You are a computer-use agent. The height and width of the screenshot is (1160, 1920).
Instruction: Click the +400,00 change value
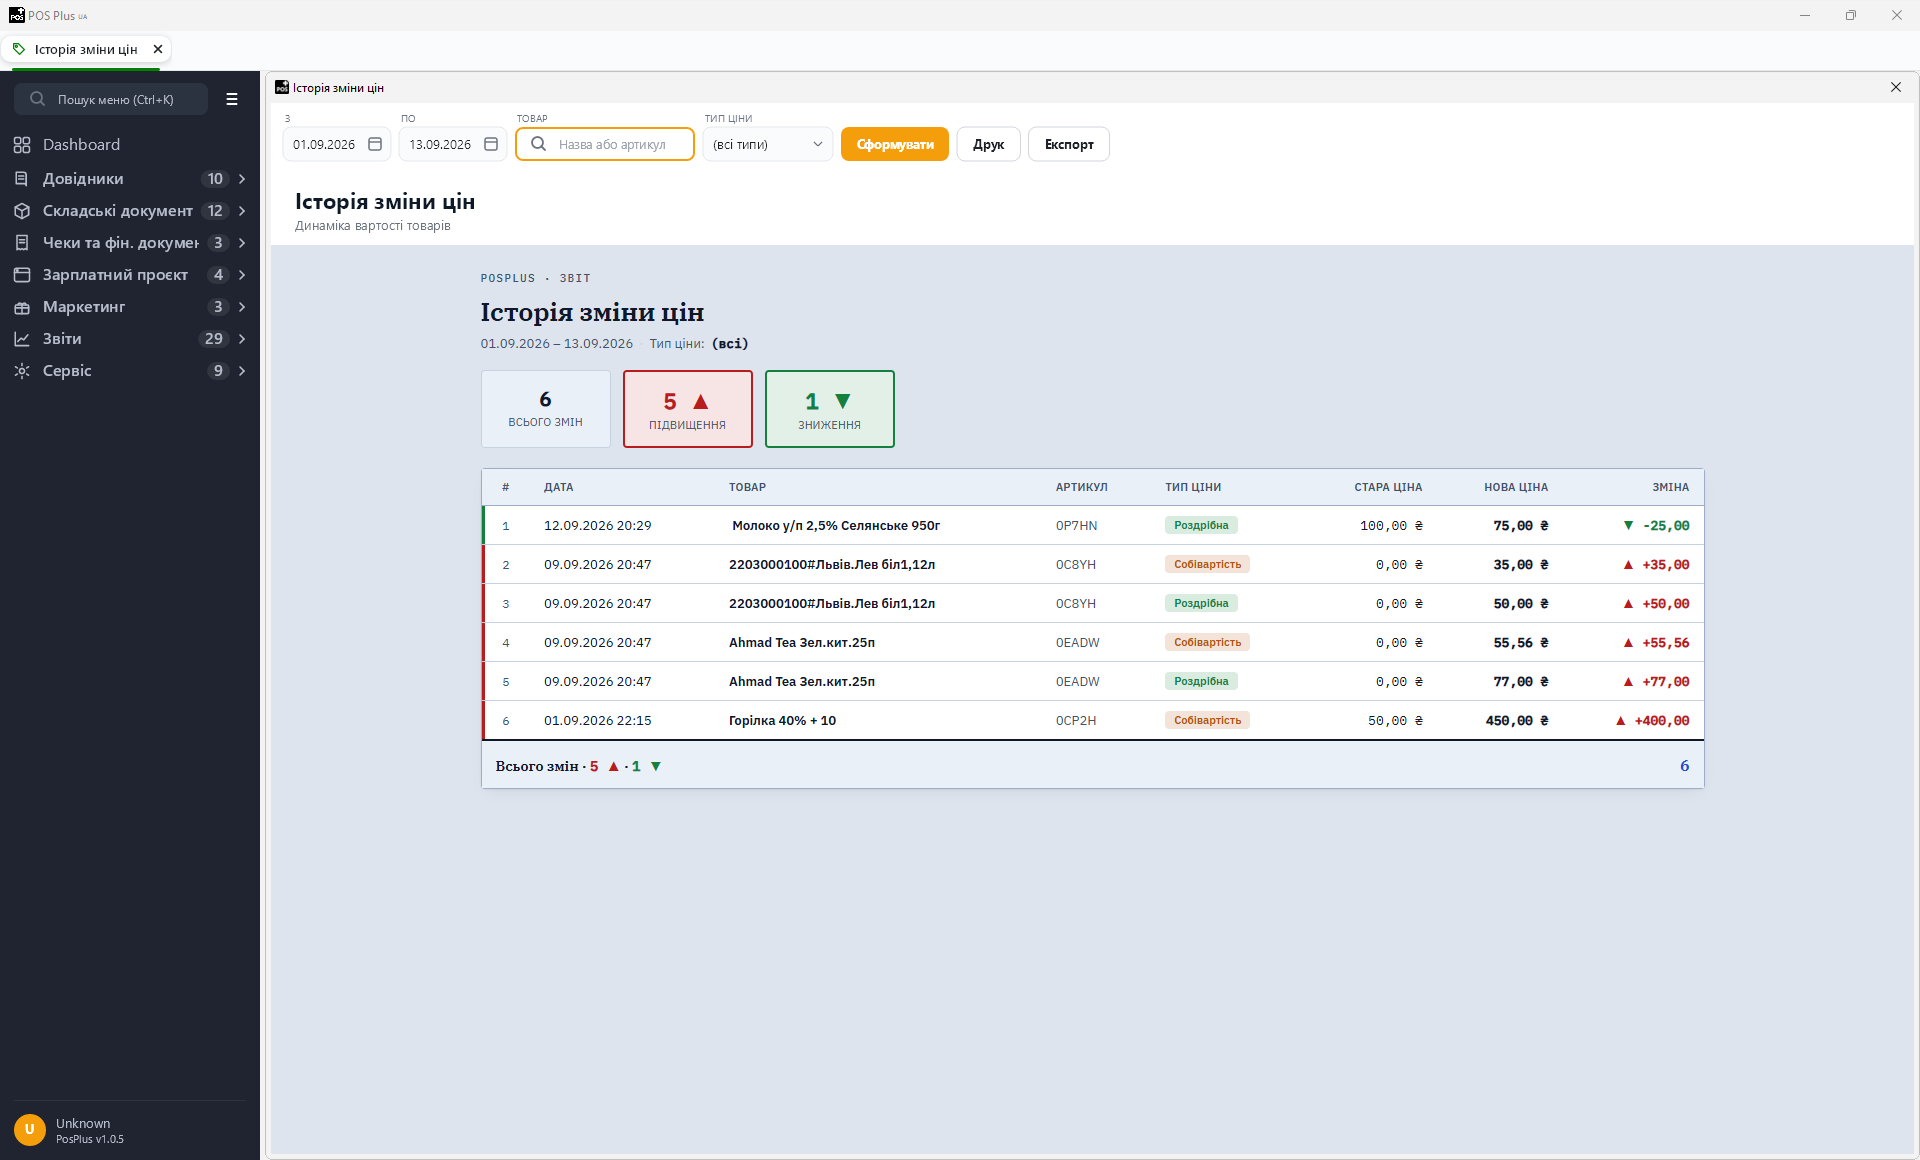pyautogui.click(x=1661, y=720)
